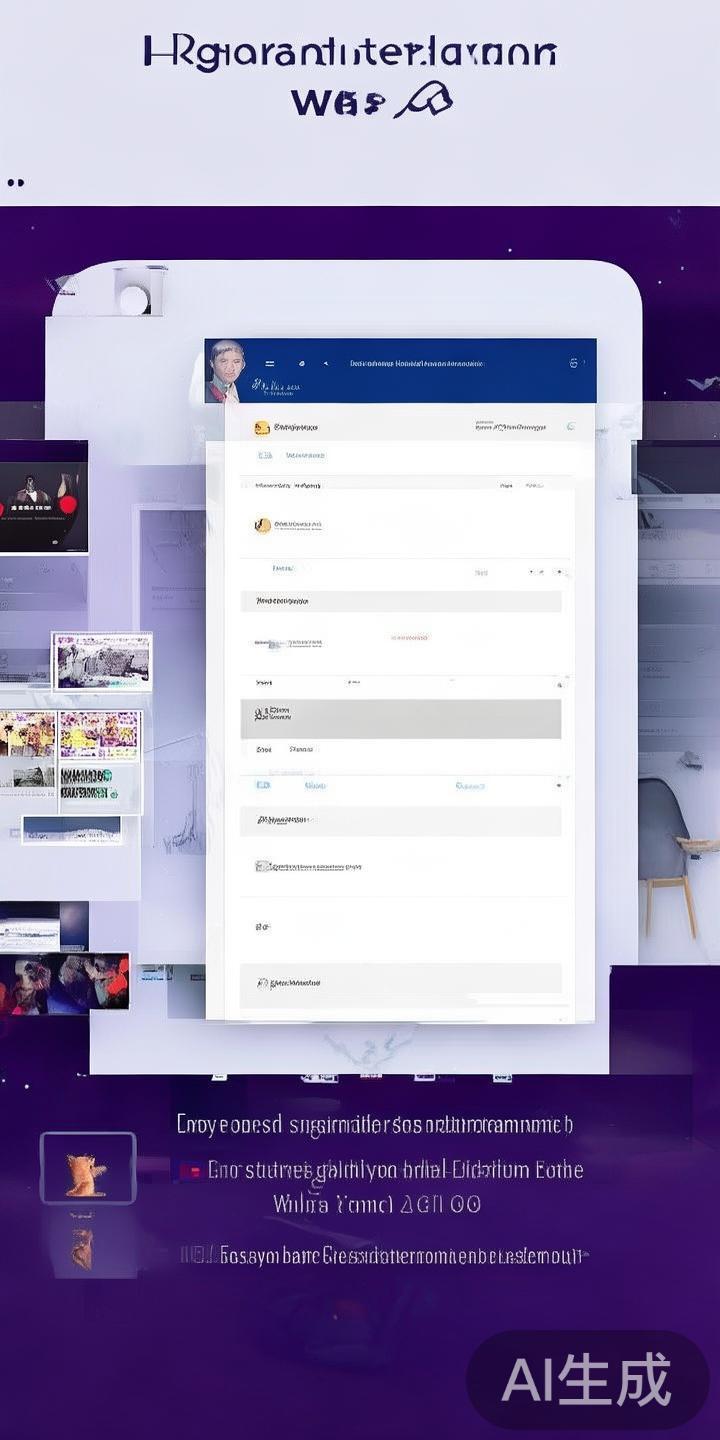Click the profile photo in blue header
Image resolution: width=720 pixels, height=1440 pixels.
pyautogui.click(x=224, y=371)
